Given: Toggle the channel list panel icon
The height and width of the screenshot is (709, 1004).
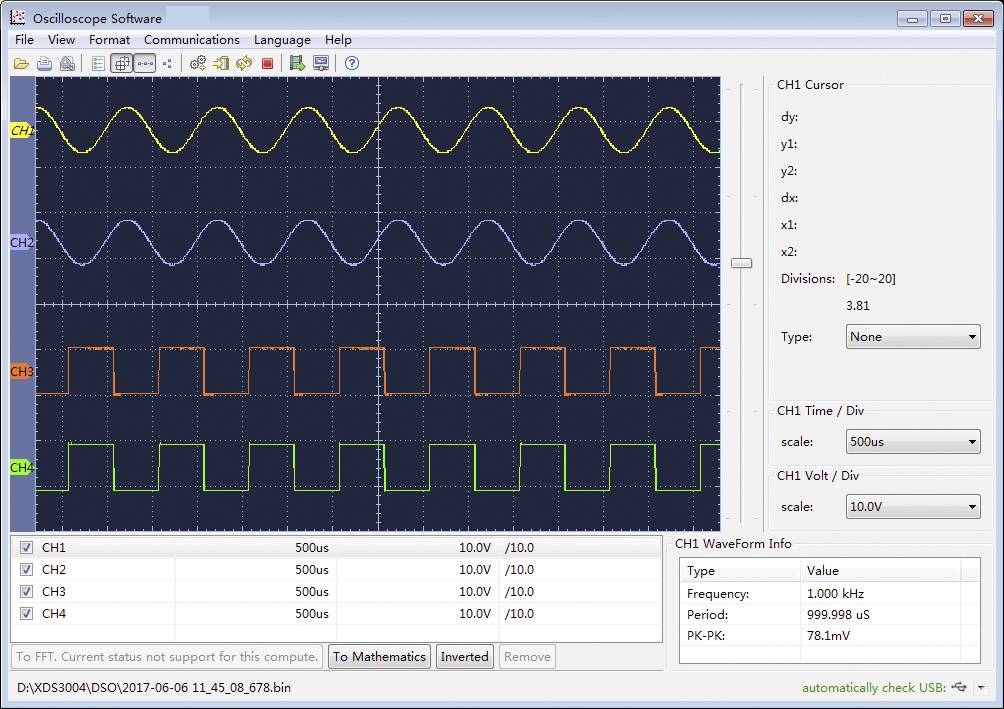Looking at the screenshot, I should 96,63.
